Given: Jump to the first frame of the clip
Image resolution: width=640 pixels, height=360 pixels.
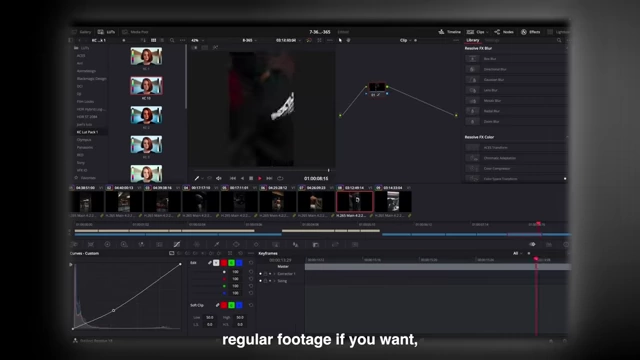Looking at the screenshot, I should 233,178.
